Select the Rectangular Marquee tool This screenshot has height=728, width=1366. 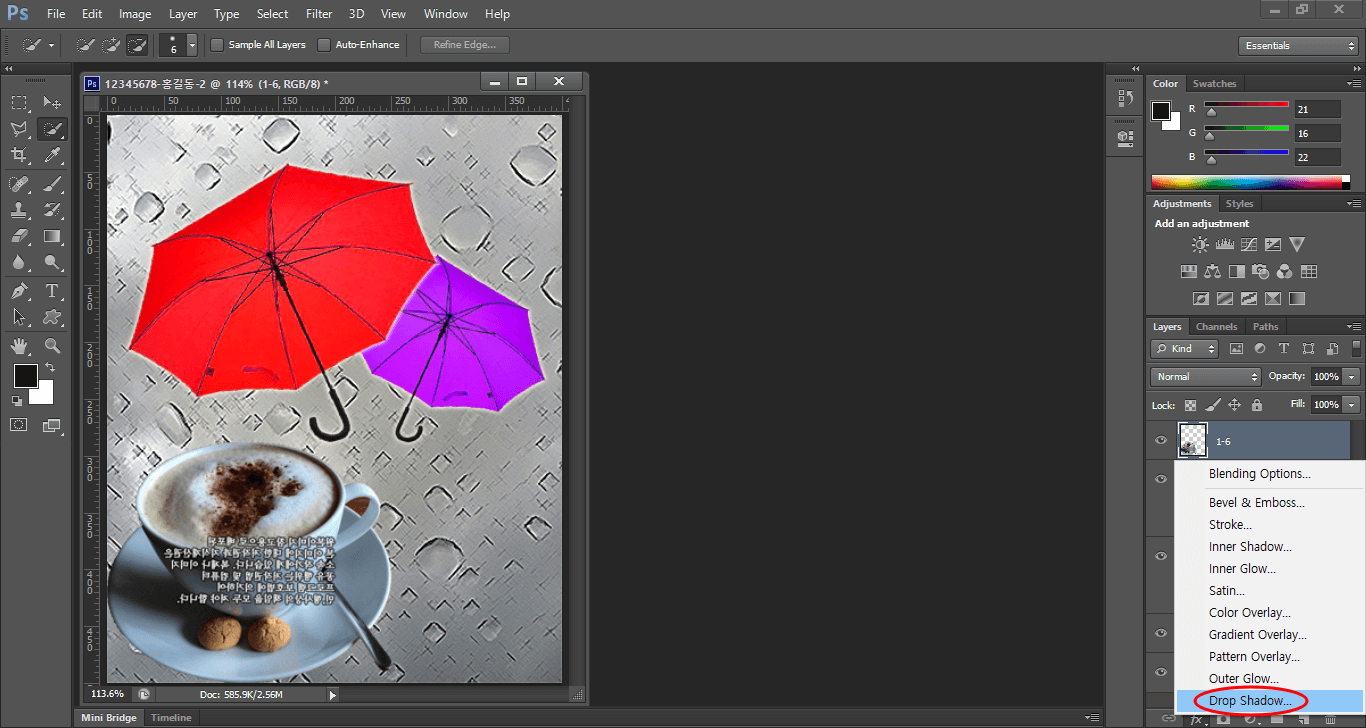(x=19, y=102)
